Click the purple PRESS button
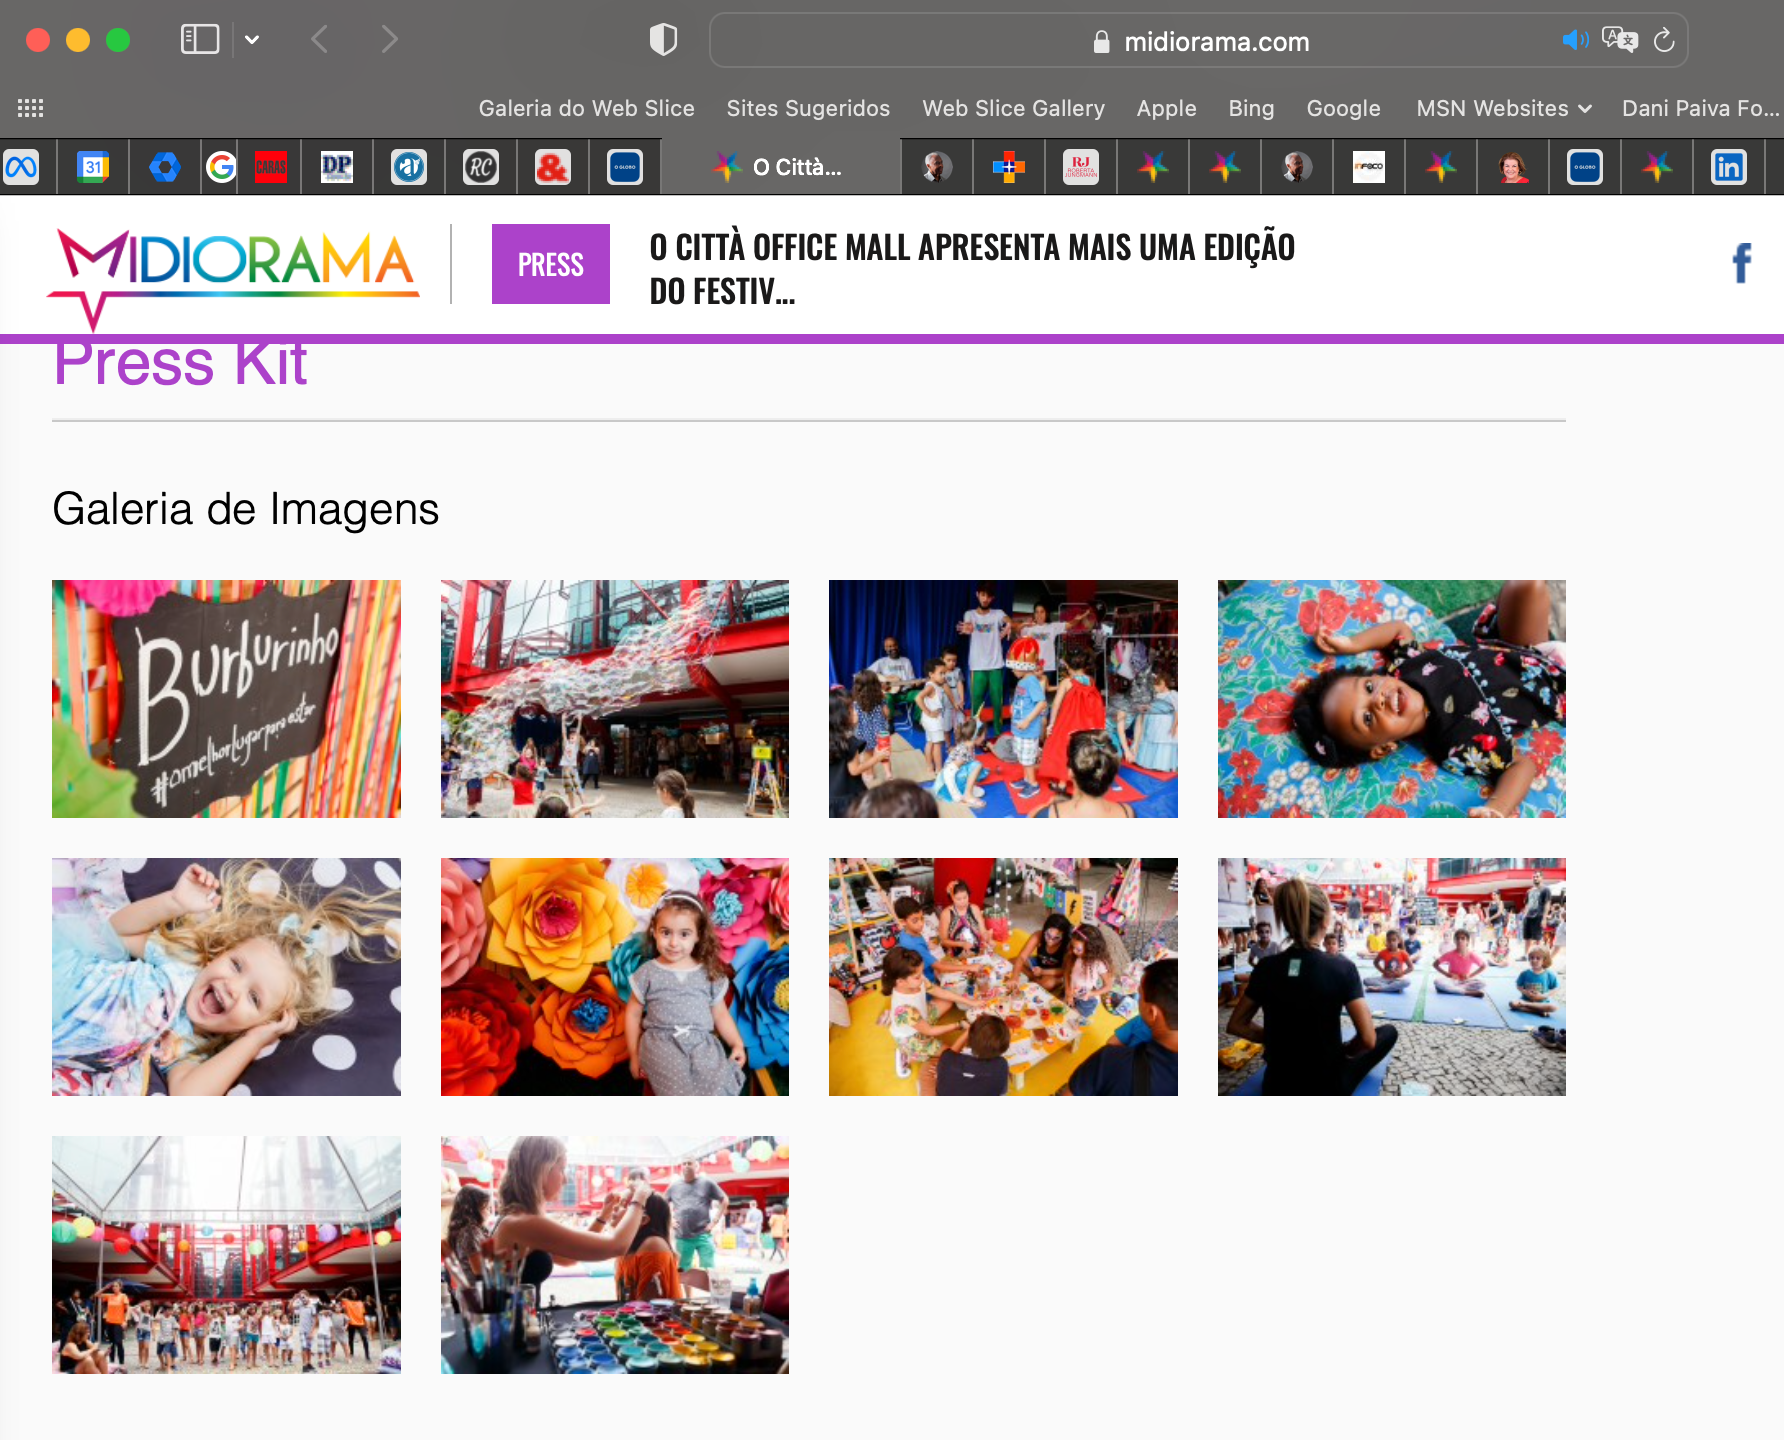1784x1440 pixels. pos(551,264)
